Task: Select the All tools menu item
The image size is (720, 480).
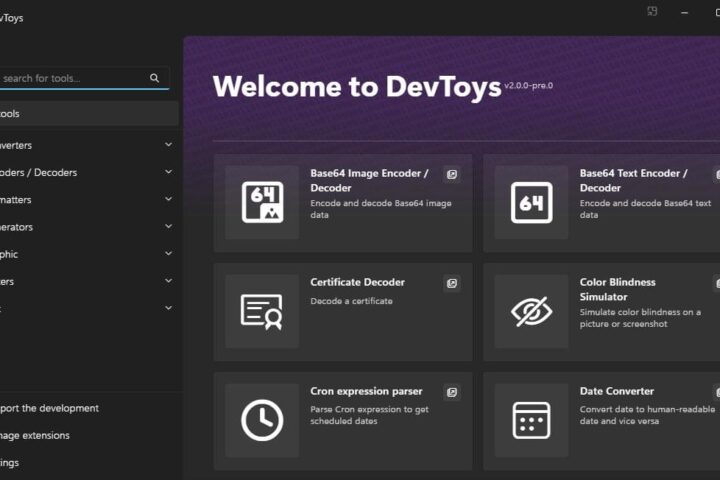Action: pyautogui.click(x=89, y=113)
